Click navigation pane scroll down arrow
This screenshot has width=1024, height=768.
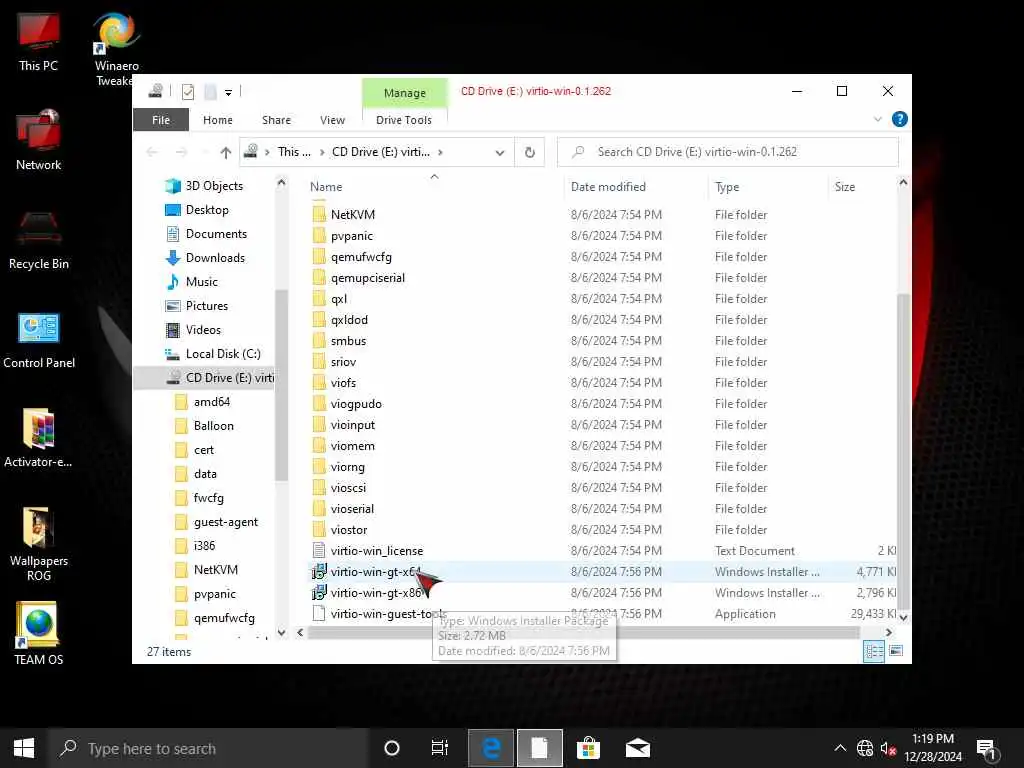(281, 632)
